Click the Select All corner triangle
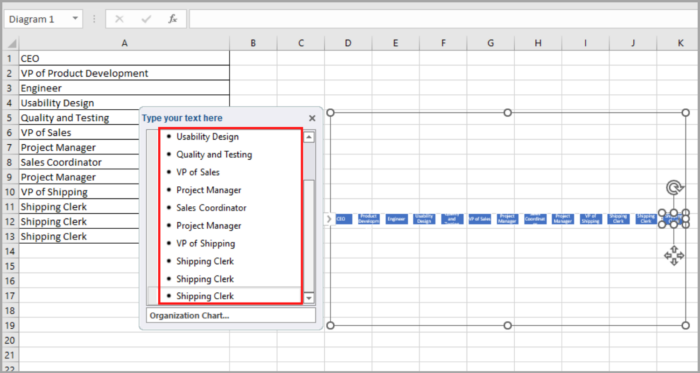 pos(12,44)
